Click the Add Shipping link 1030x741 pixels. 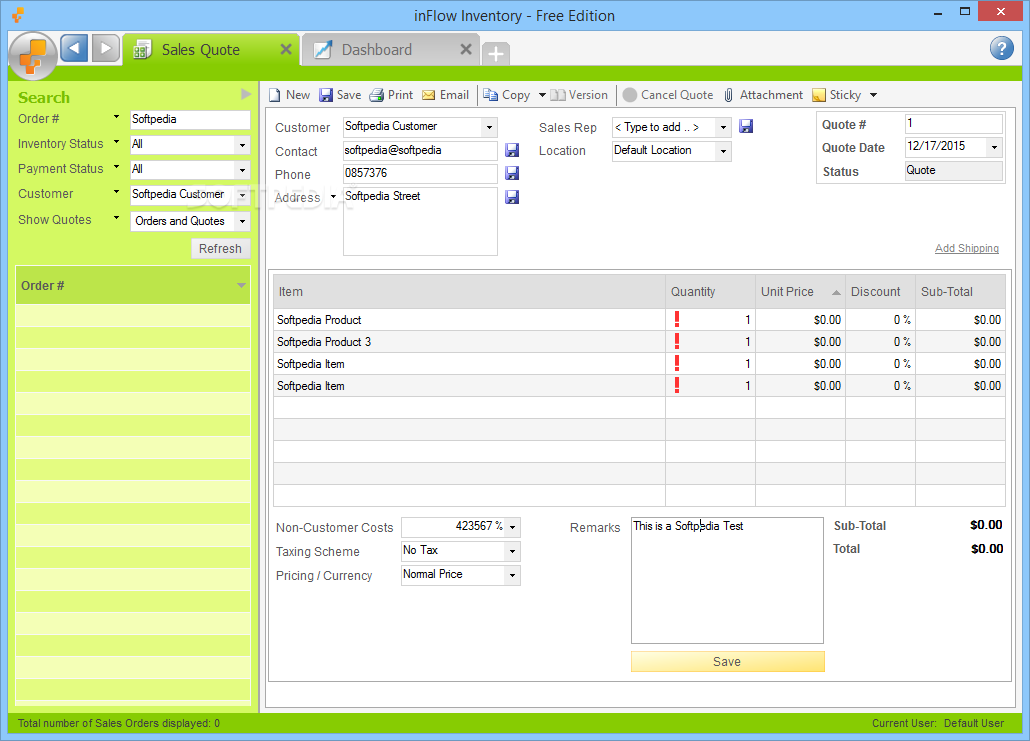[x=967, y=248]
